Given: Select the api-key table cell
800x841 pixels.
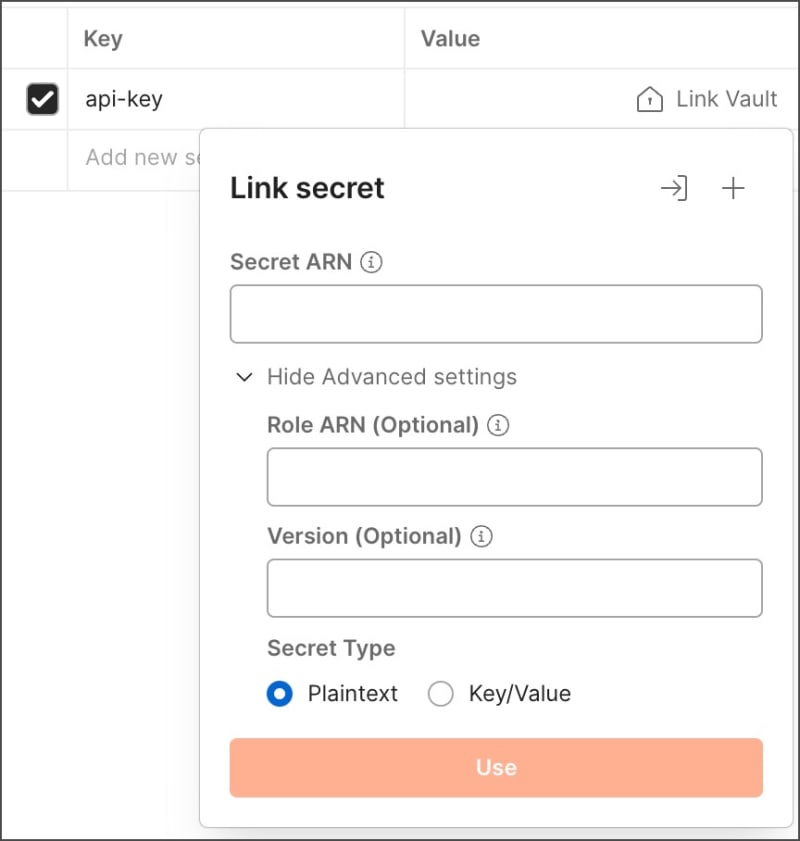Looking at the screenshot, I should point(123,99).
